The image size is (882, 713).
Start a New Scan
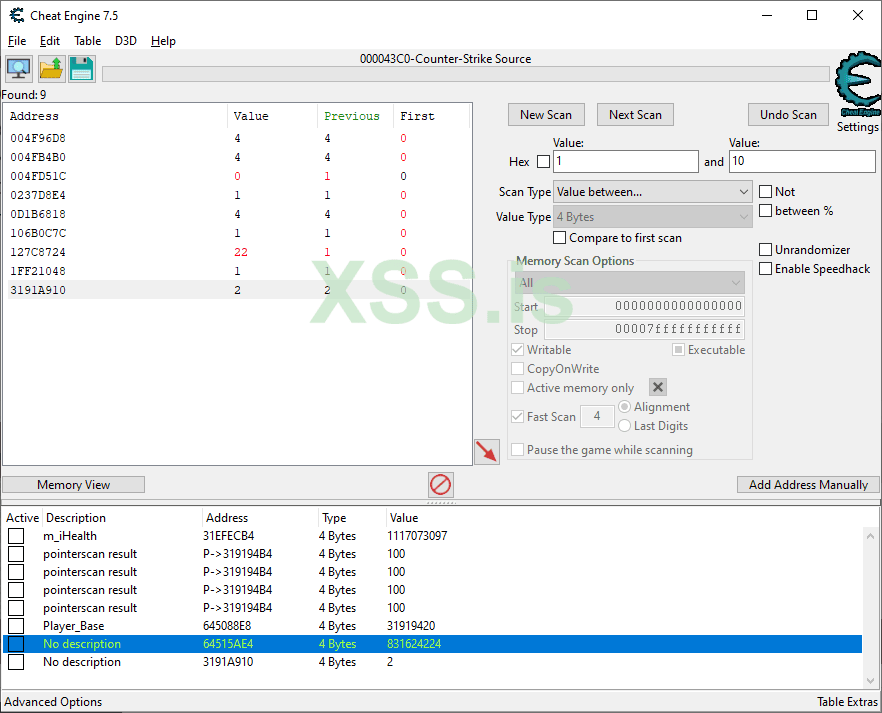coord(546,115)
